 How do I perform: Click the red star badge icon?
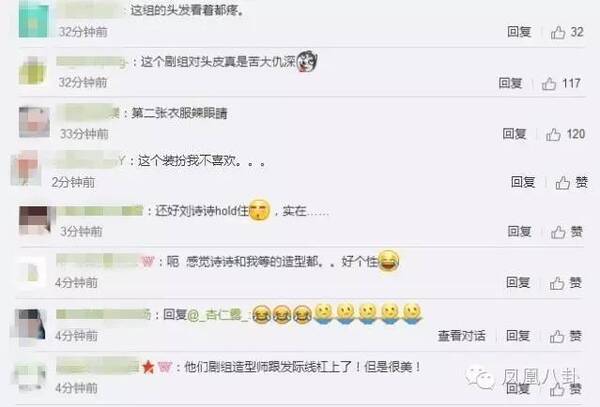coord(148,367)
